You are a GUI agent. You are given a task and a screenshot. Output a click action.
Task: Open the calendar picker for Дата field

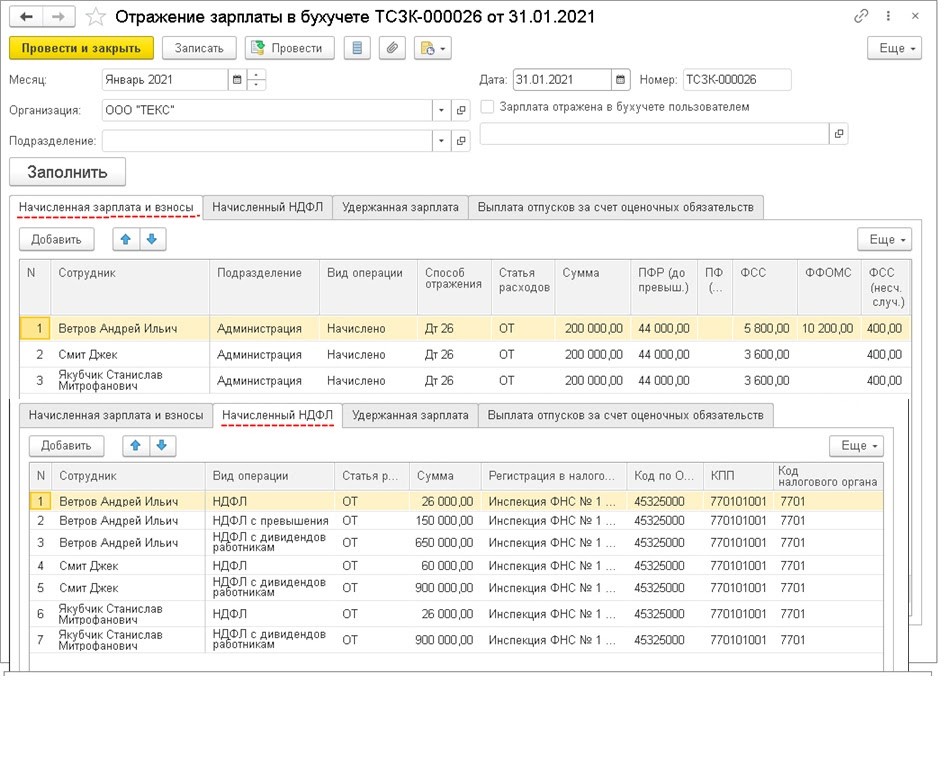621,80
